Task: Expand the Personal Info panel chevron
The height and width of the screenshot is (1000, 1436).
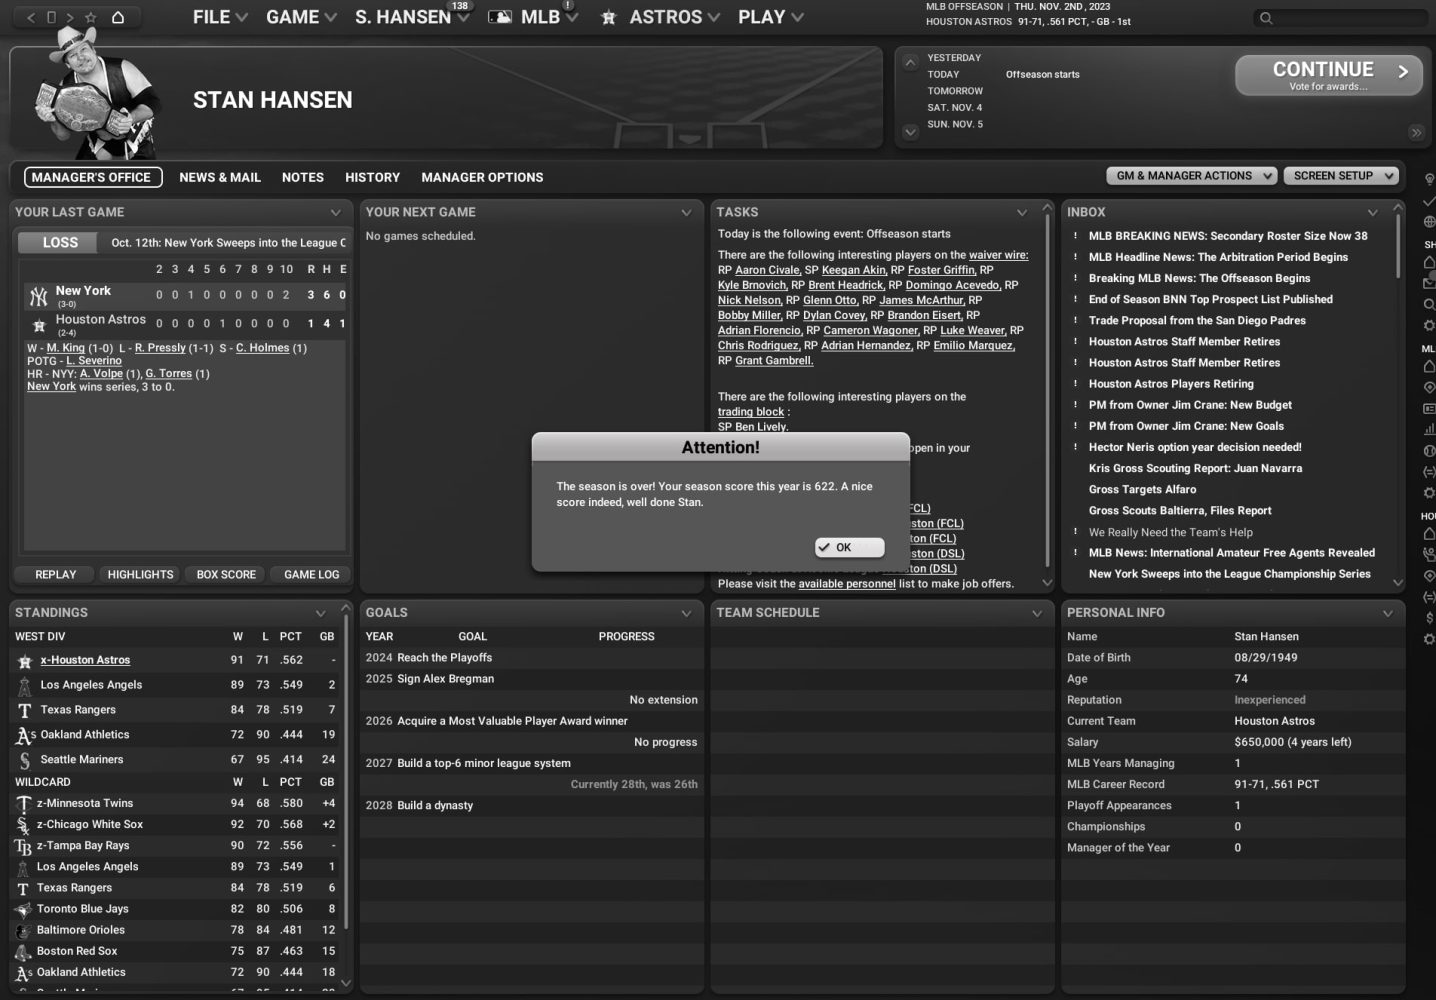Action: (x=1387, y=613)
